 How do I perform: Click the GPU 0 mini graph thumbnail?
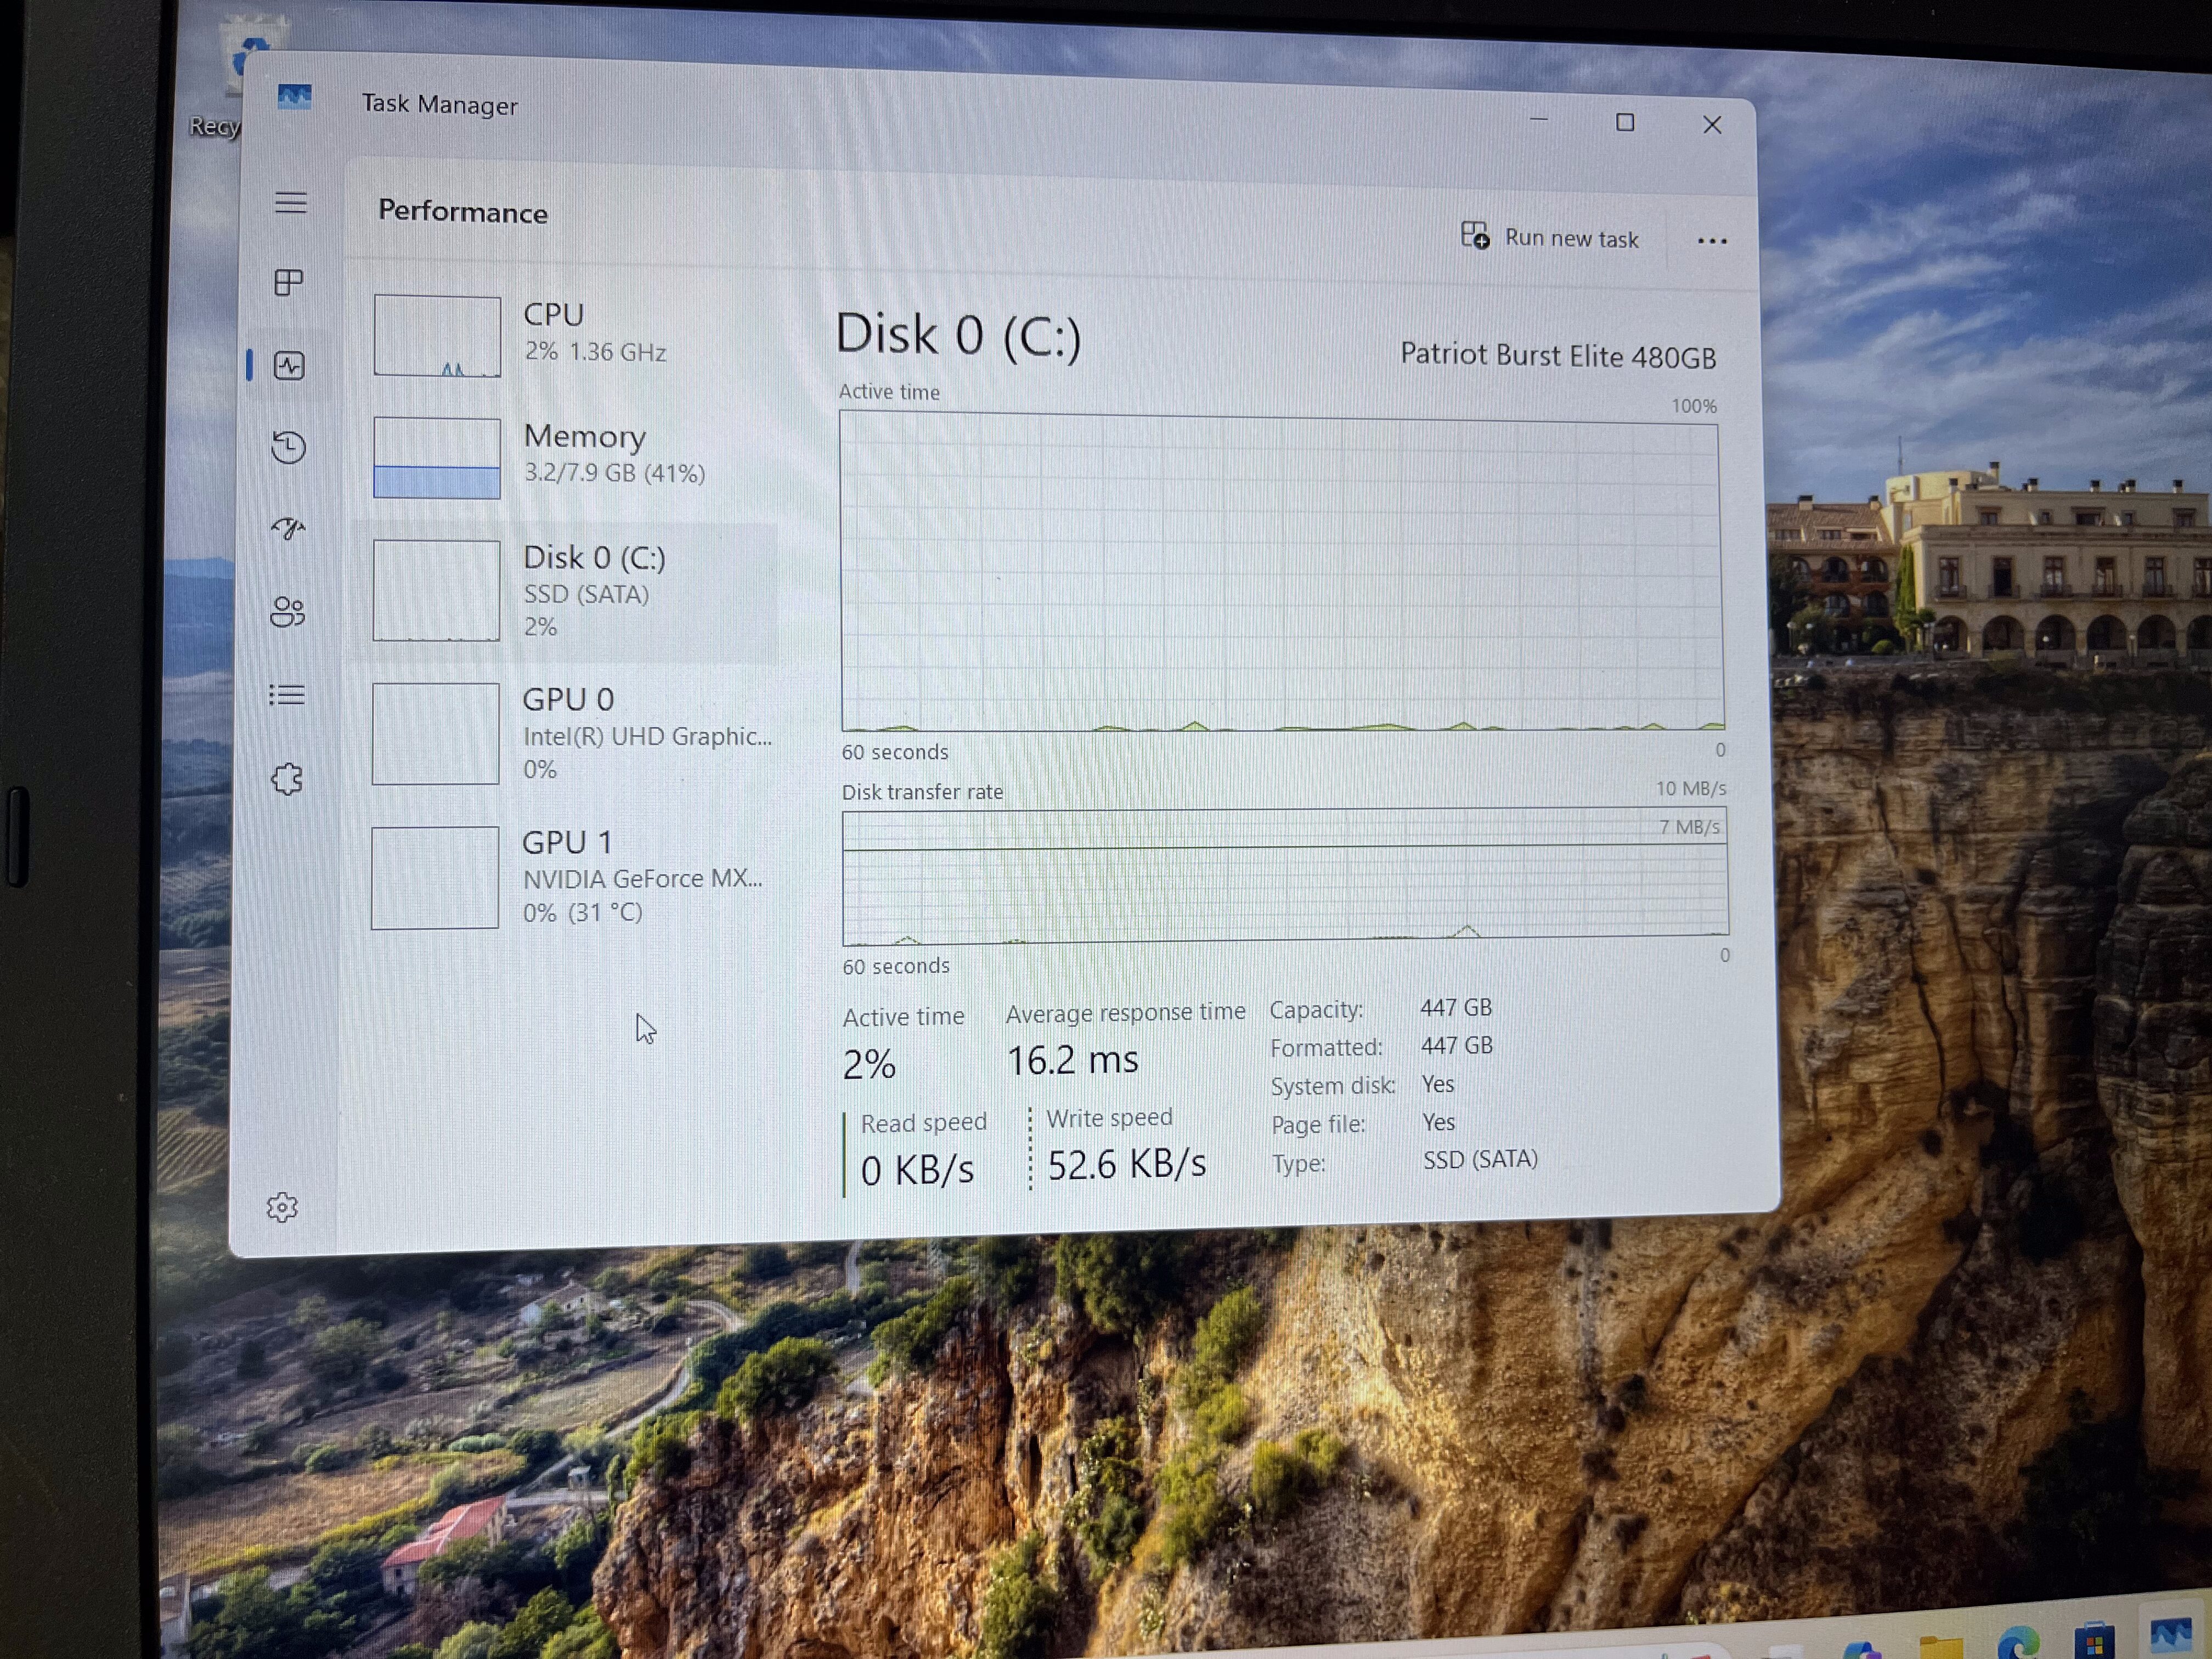tap(435, 734)
